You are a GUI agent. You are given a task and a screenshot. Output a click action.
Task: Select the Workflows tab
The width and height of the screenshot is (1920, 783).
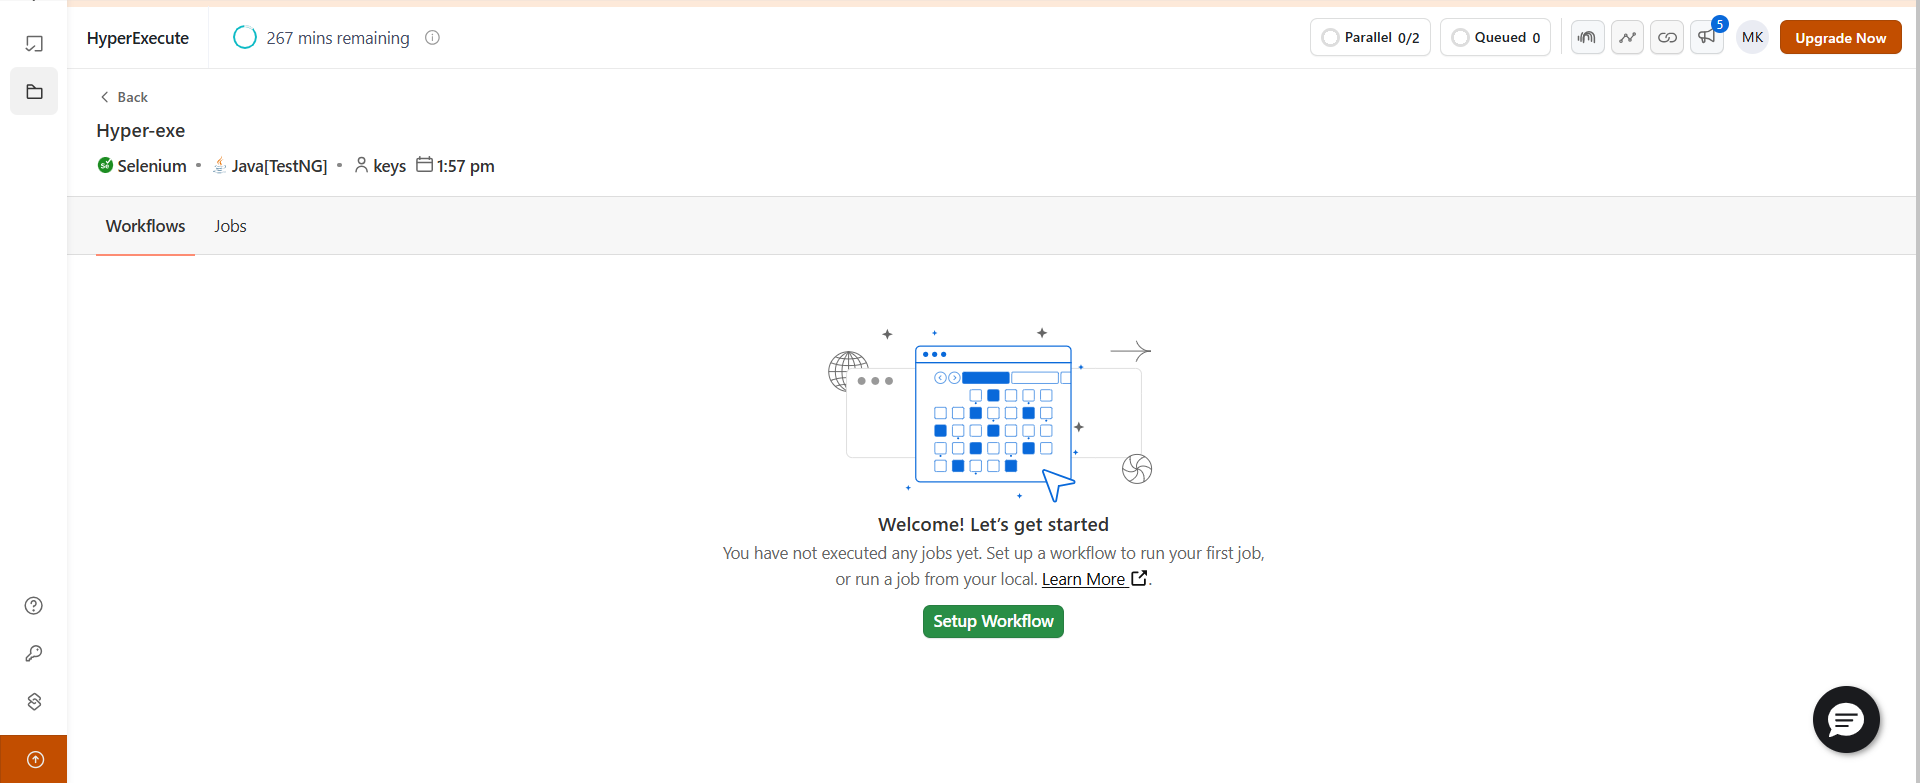click(x=145, y=226)
